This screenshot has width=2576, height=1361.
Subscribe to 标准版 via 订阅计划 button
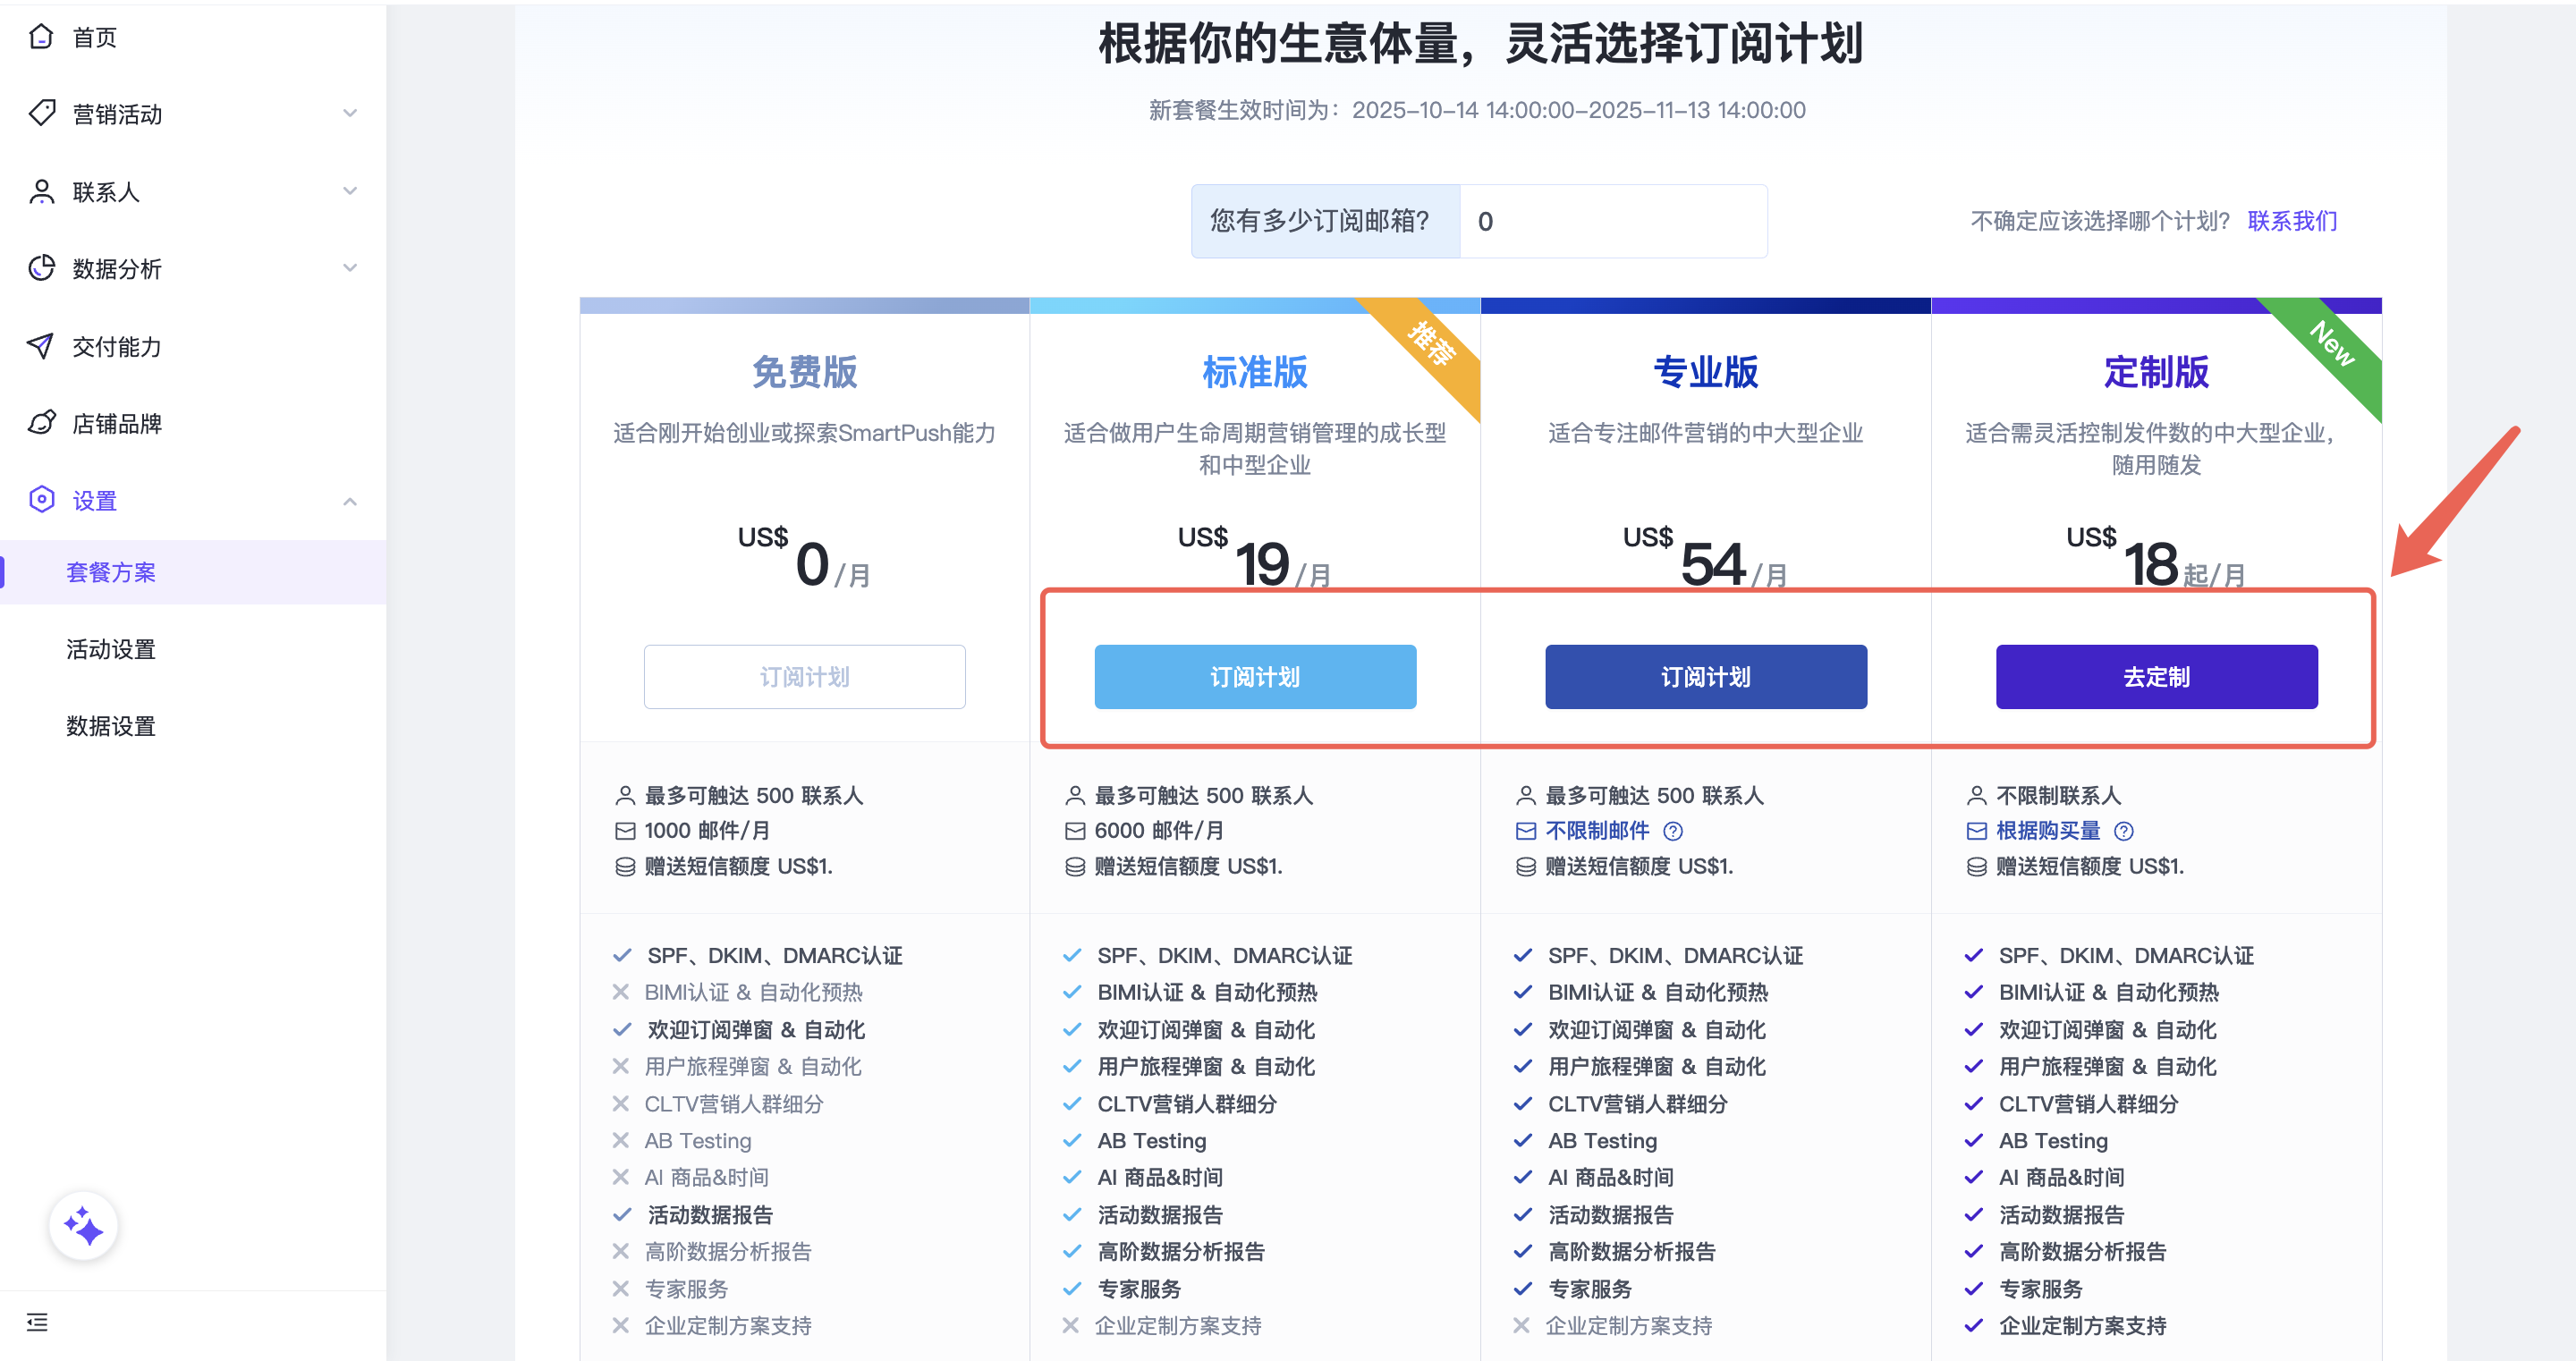point(1255,676)
